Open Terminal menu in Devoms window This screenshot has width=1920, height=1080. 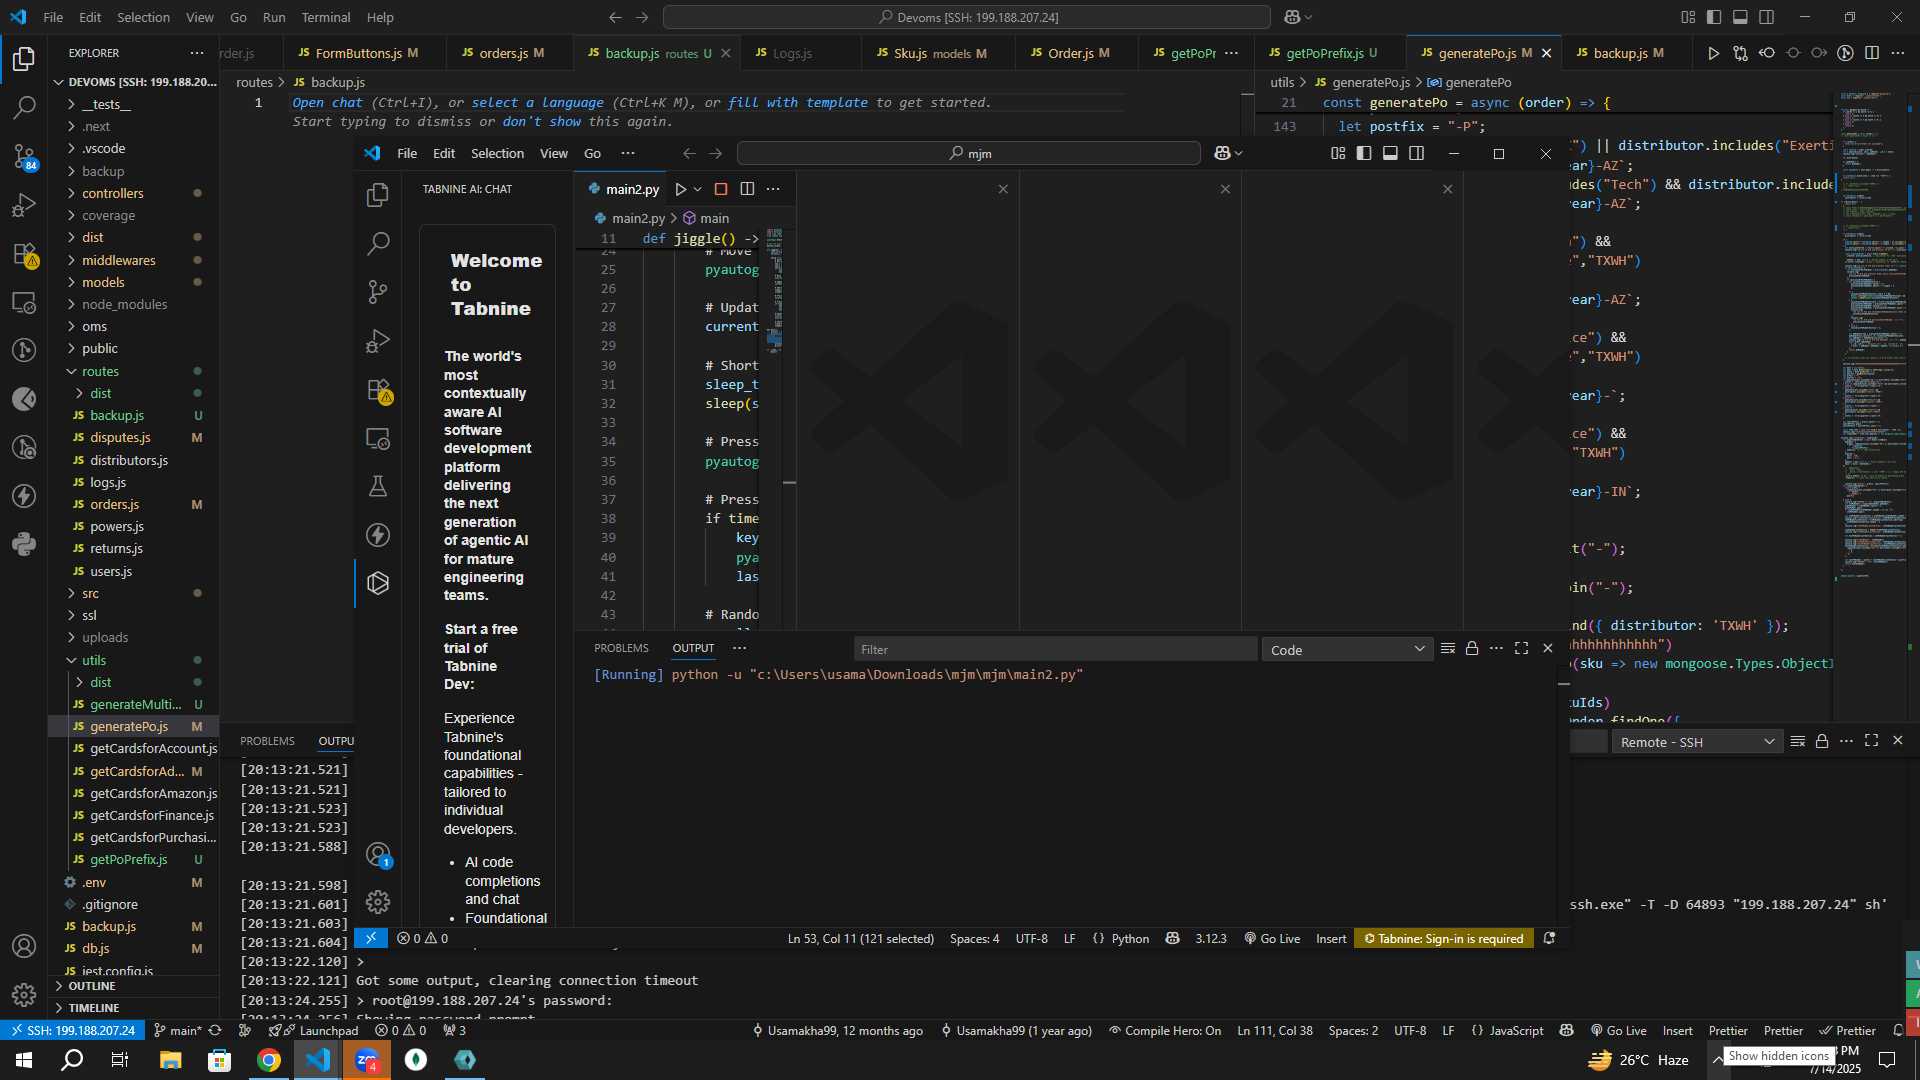click(x=326, y=17)
